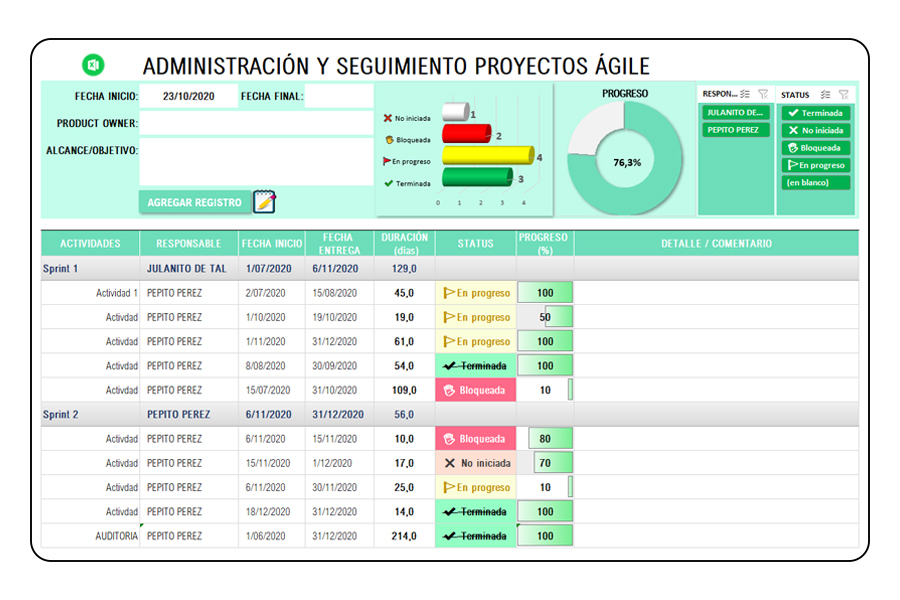900x600 pixels.
Task: Click the white No iniciada chart bar
Action: [x=456, y=112]
